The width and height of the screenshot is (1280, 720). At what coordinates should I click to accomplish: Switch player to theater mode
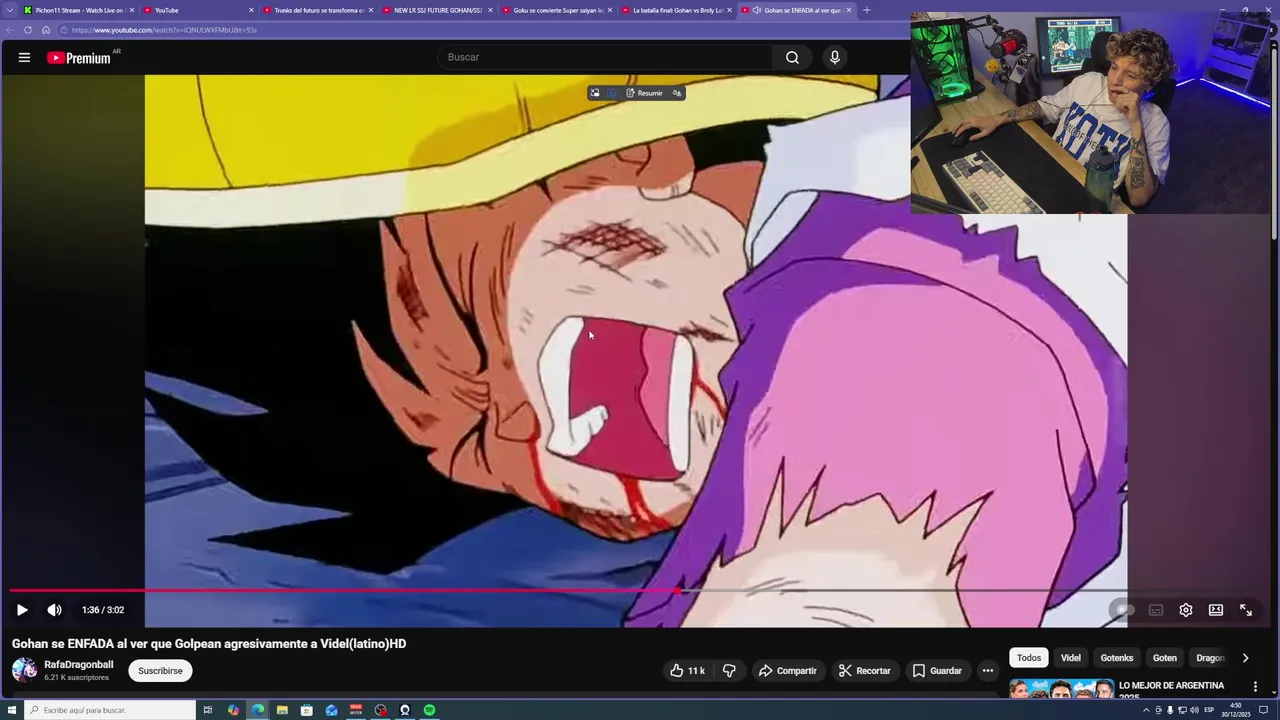(1216, 610)
